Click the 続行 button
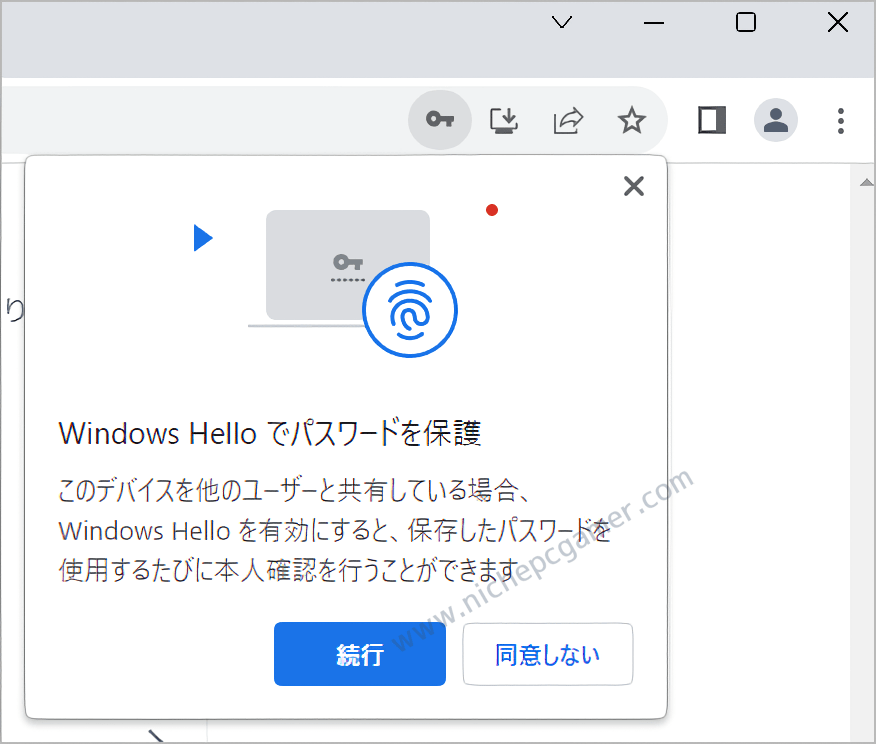 [360, 654]
